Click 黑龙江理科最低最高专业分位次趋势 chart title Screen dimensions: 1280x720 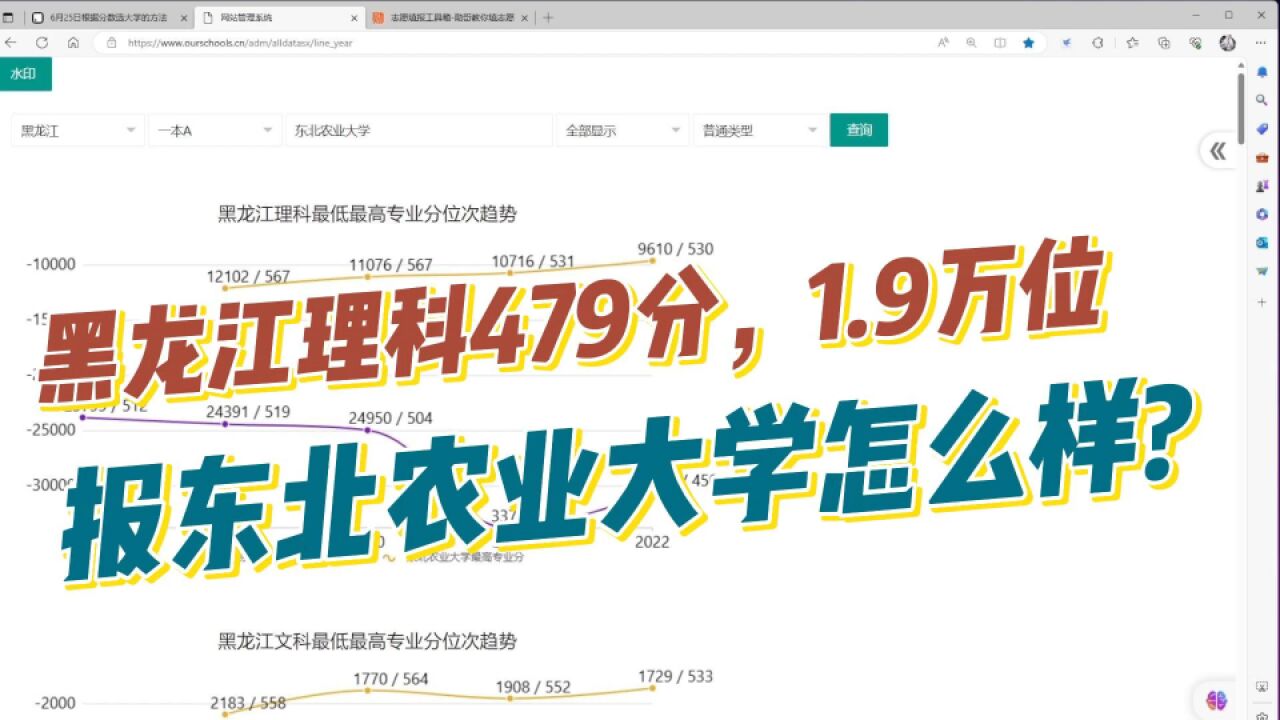coord(367,213)
